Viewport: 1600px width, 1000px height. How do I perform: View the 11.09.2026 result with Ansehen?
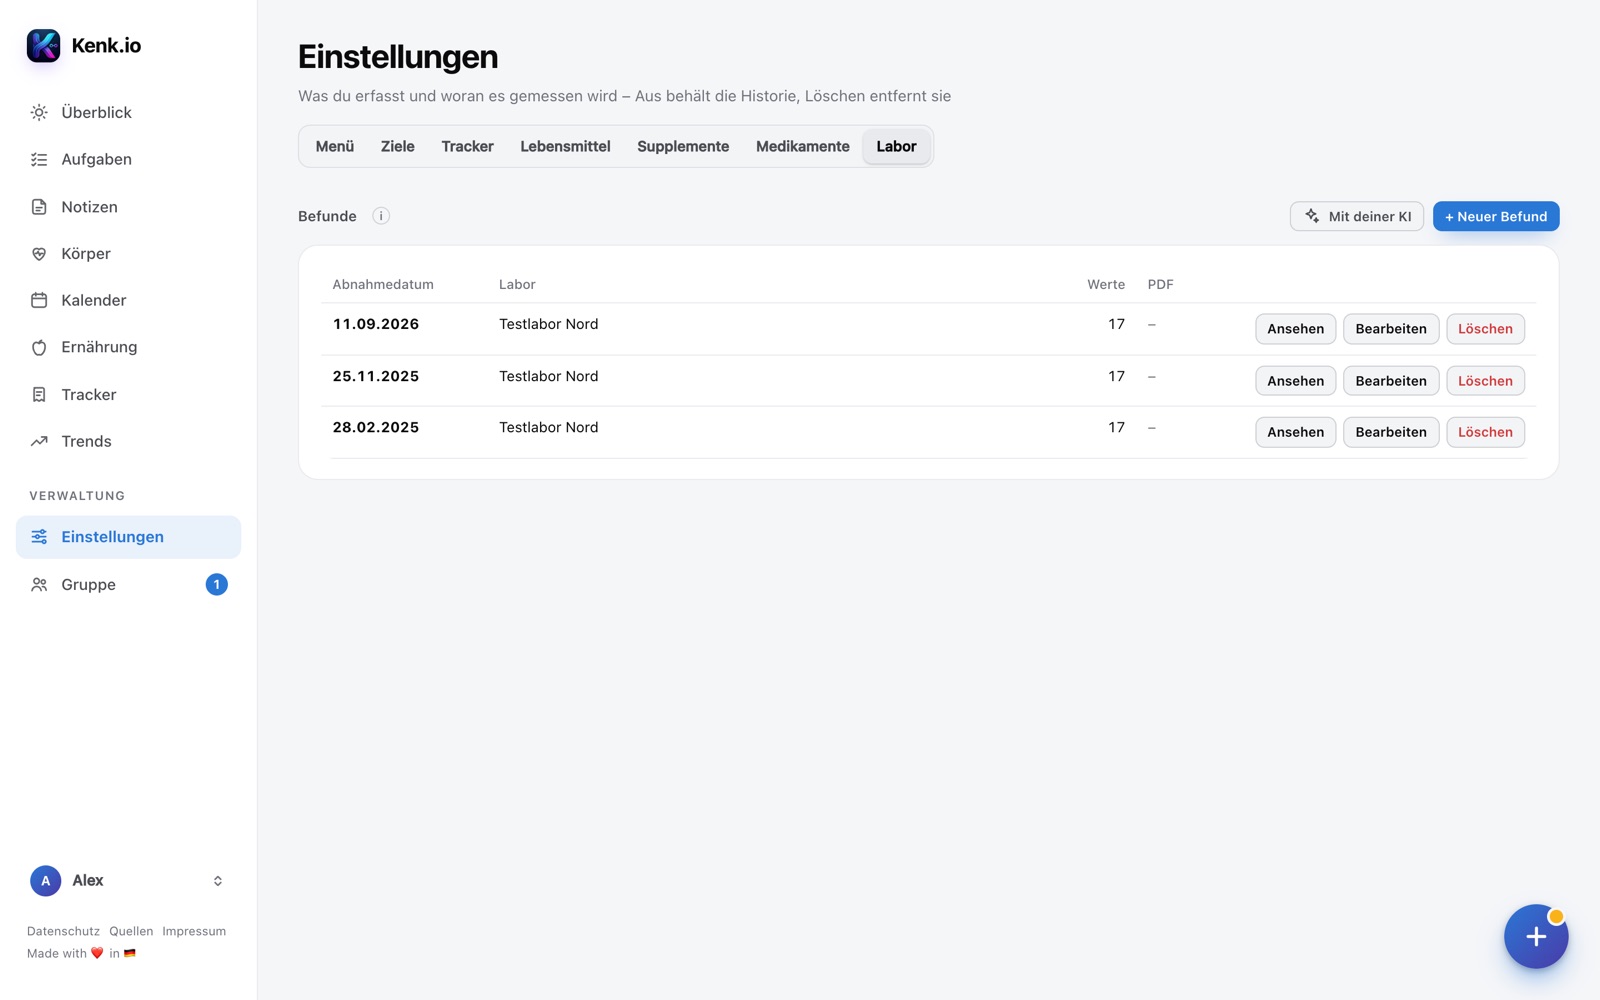(x=1295, y=329)
